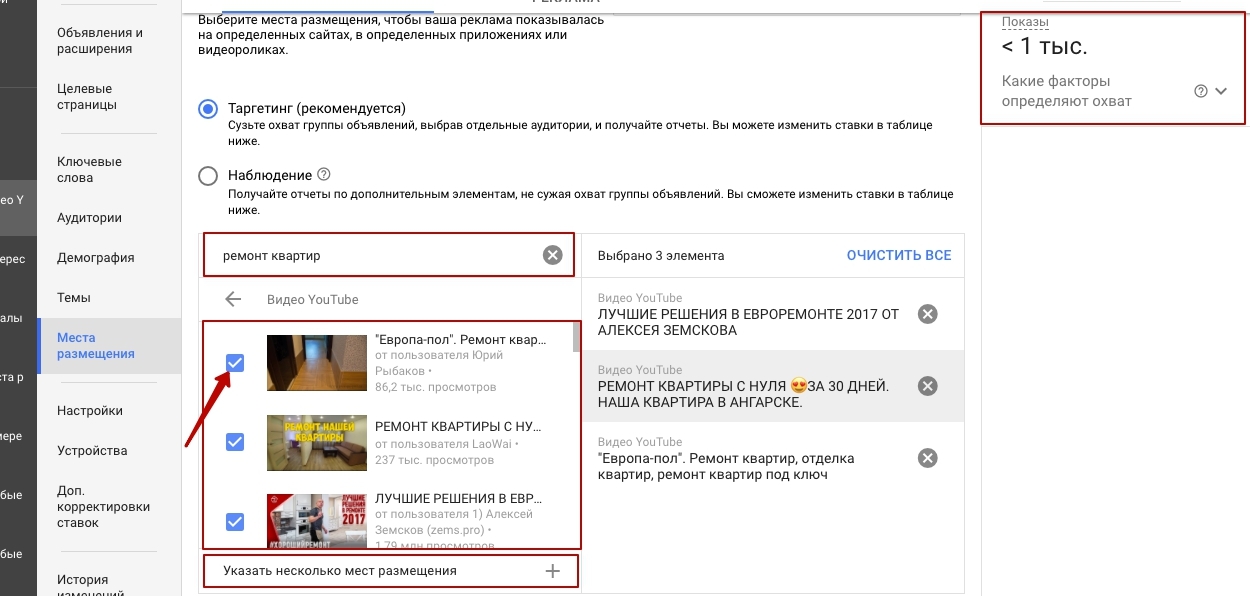Click the РЕМОНТ КВАРТИРЫ С НУ... thumbnail
Screen dimensions: 1250x596
[317, 442]
